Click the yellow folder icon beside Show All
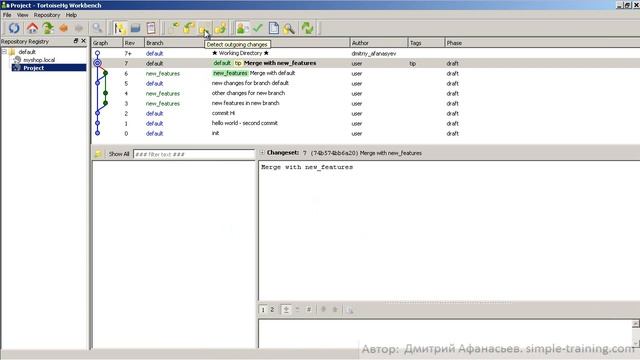This screenshot has height=360, width=640. click(x=98, y=154)
